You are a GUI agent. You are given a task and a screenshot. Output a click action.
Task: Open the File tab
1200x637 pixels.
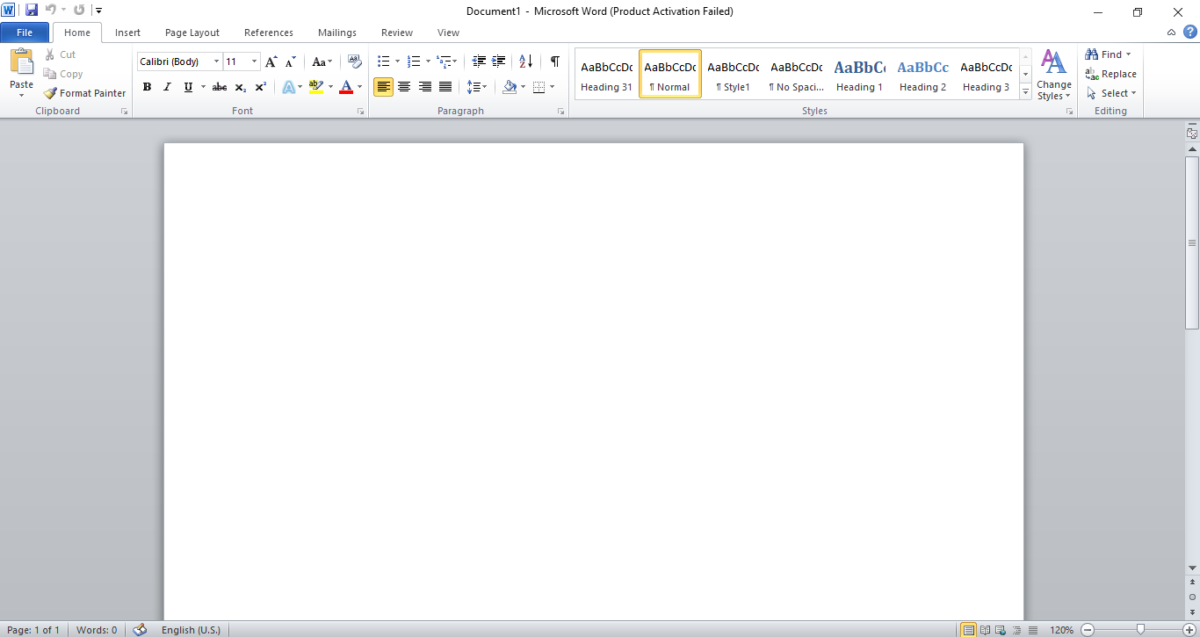24,32
